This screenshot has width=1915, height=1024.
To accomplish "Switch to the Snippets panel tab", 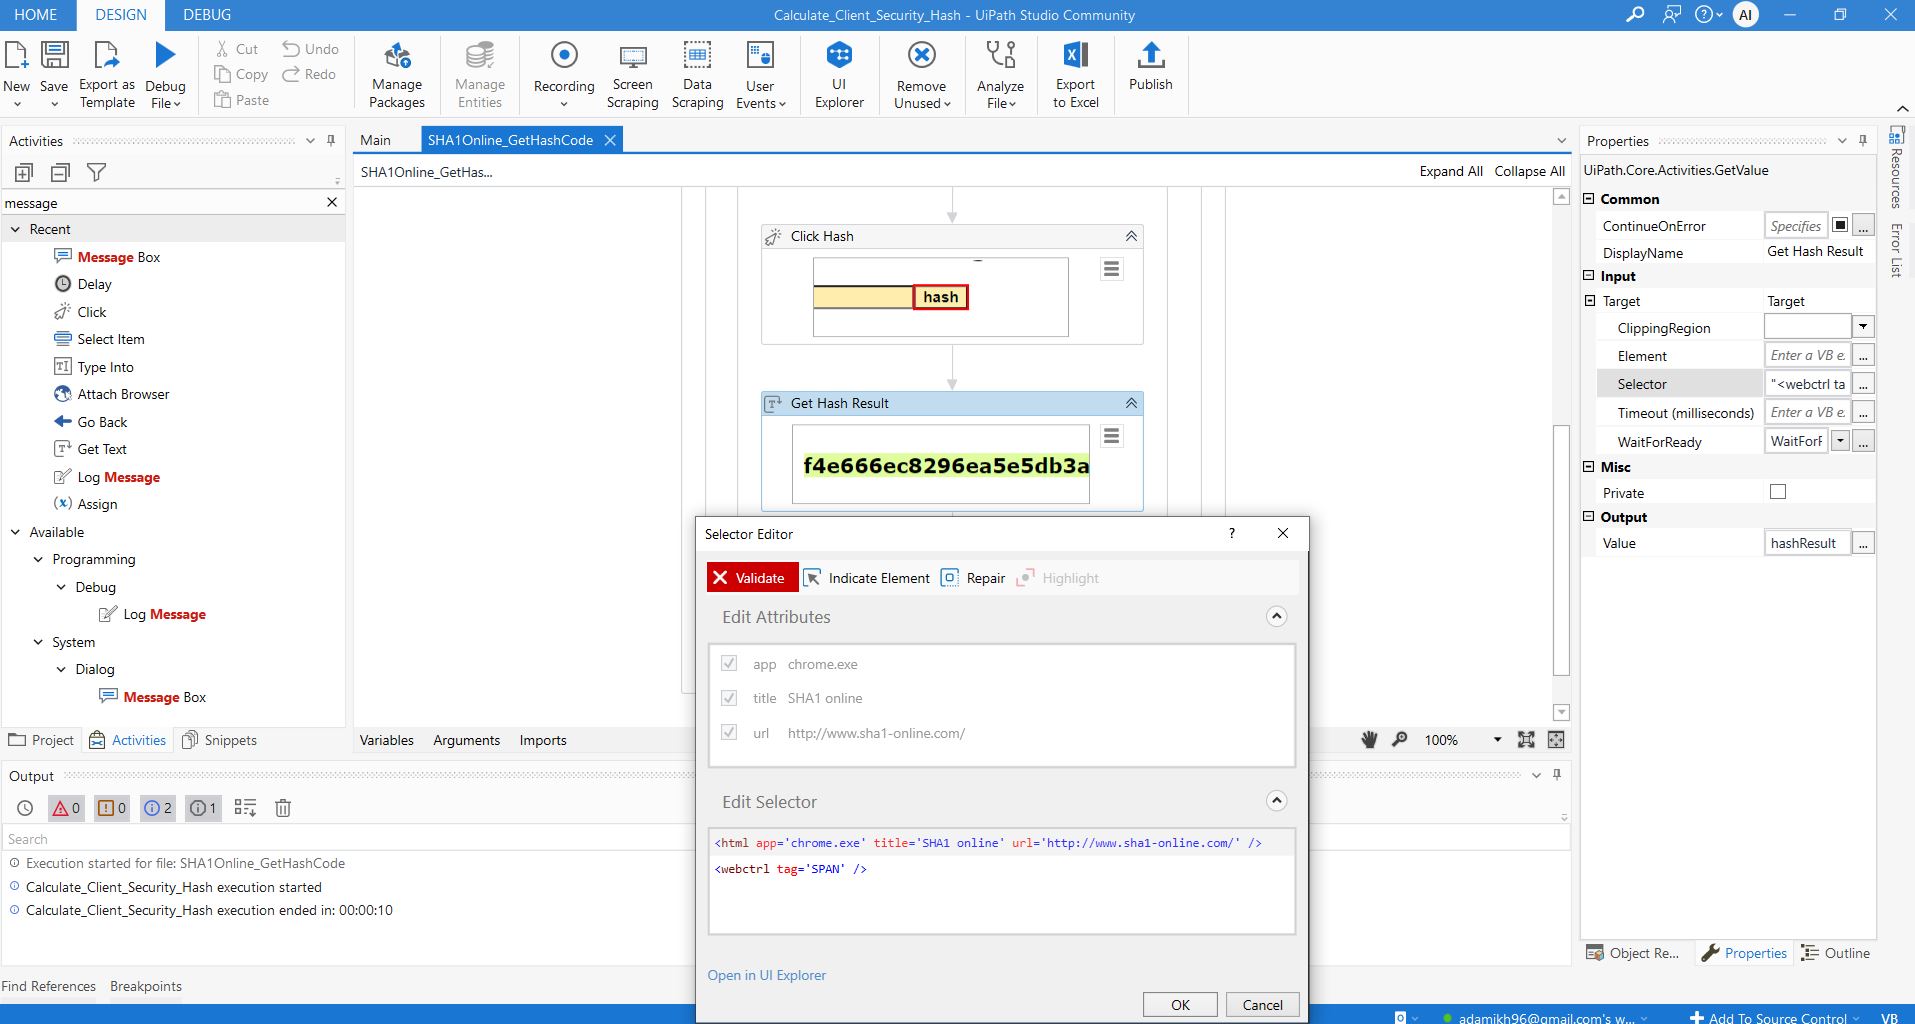I will (x=220, y=740).
